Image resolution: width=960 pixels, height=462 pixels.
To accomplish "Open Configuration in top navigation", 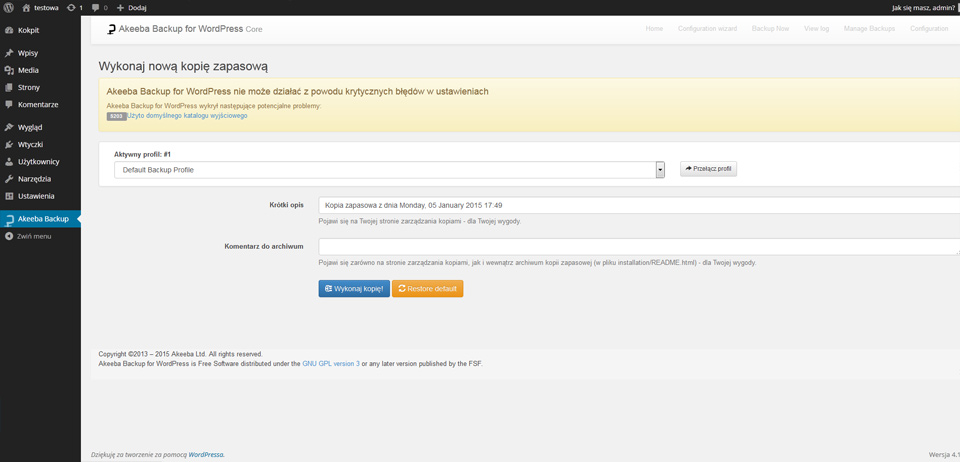I will (929, 29).
